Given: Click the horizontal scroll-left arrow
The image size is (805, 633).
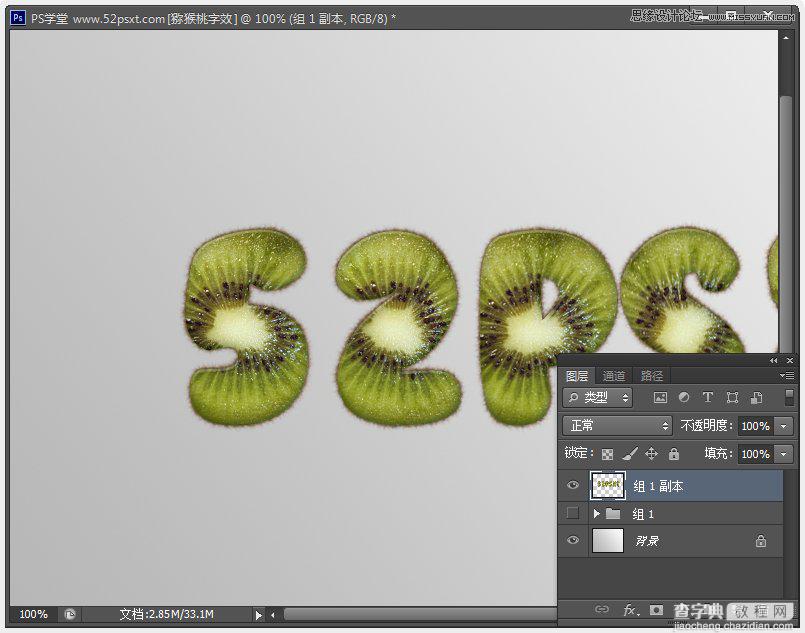Looking at the screenshot, I should (273, 615).
